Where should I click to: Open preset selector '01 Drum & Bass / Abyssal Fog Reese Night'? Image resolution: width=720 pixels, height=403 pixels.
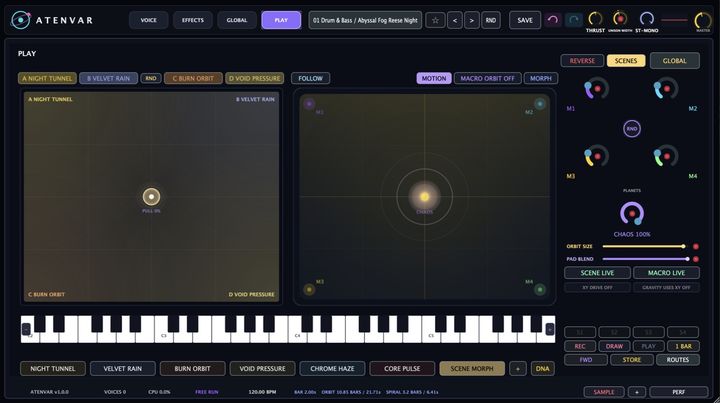(365, 20)
